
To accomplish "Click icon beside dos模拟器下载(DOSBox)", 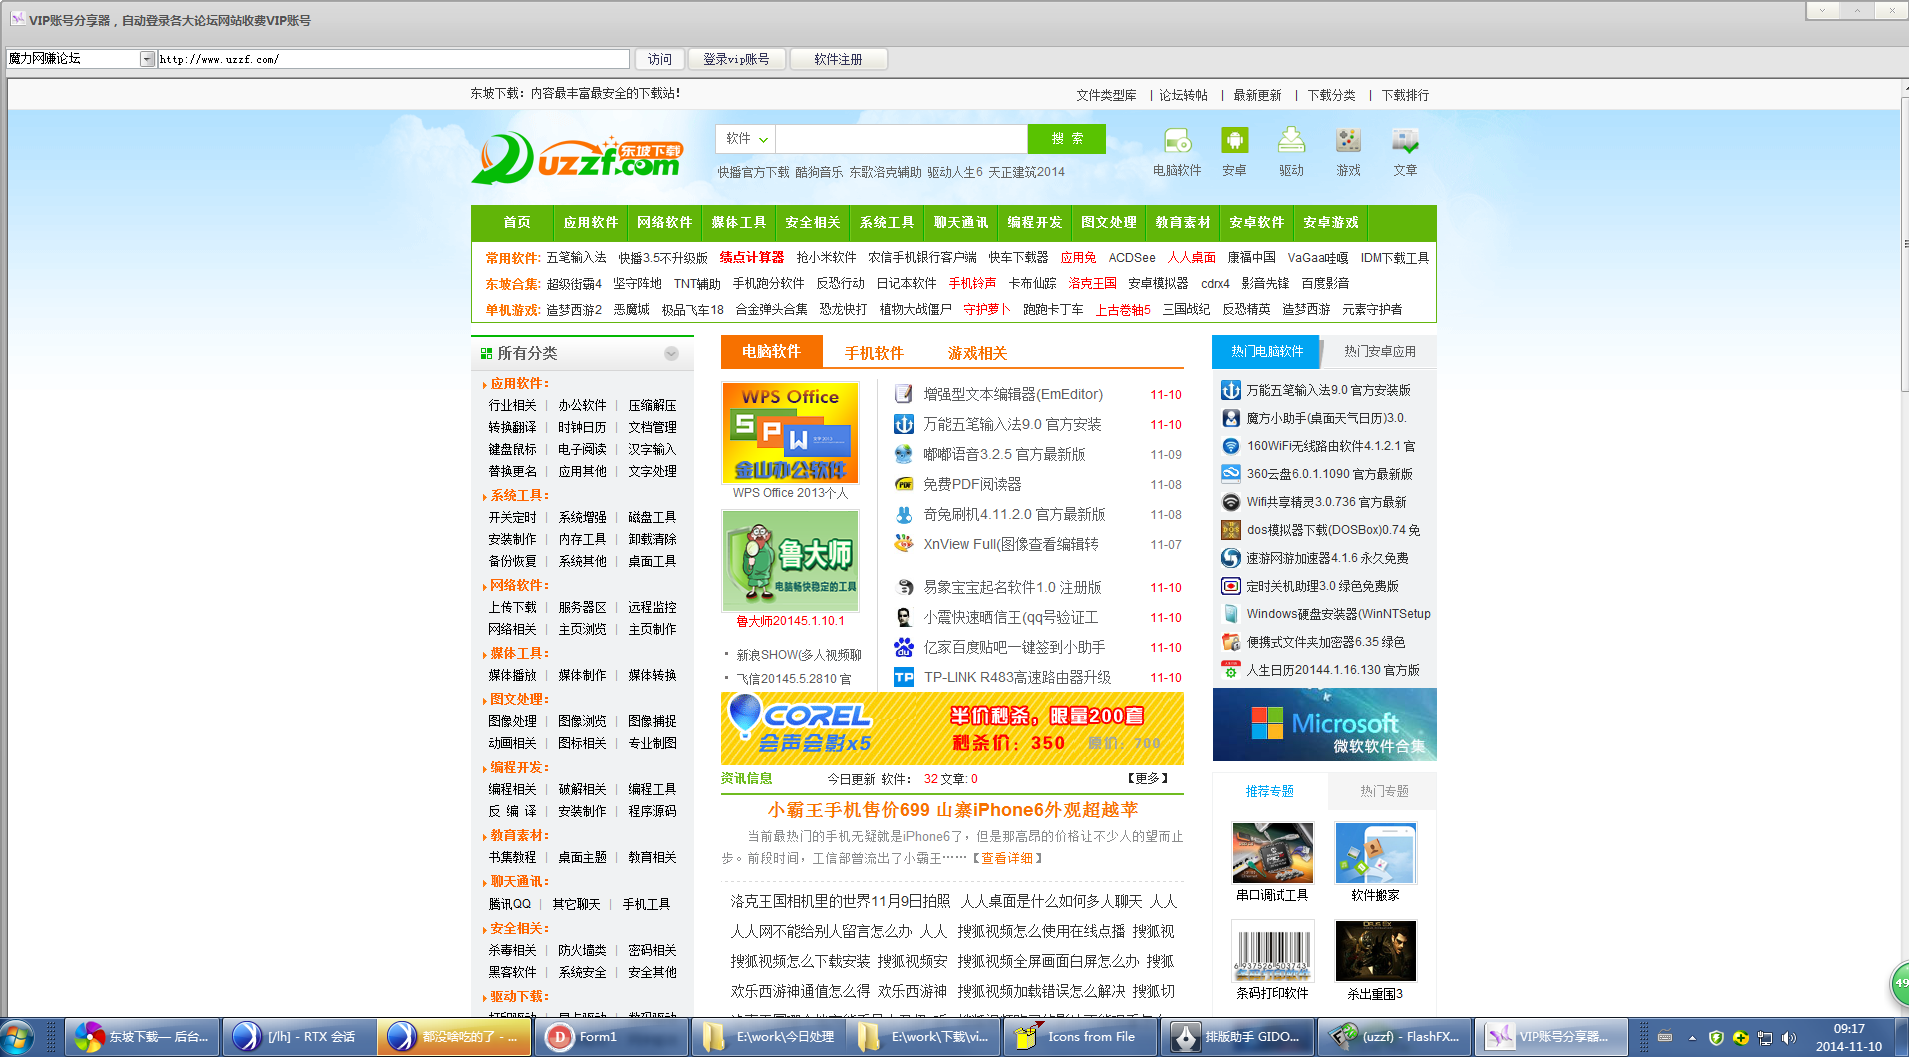I will [1231, 530].
